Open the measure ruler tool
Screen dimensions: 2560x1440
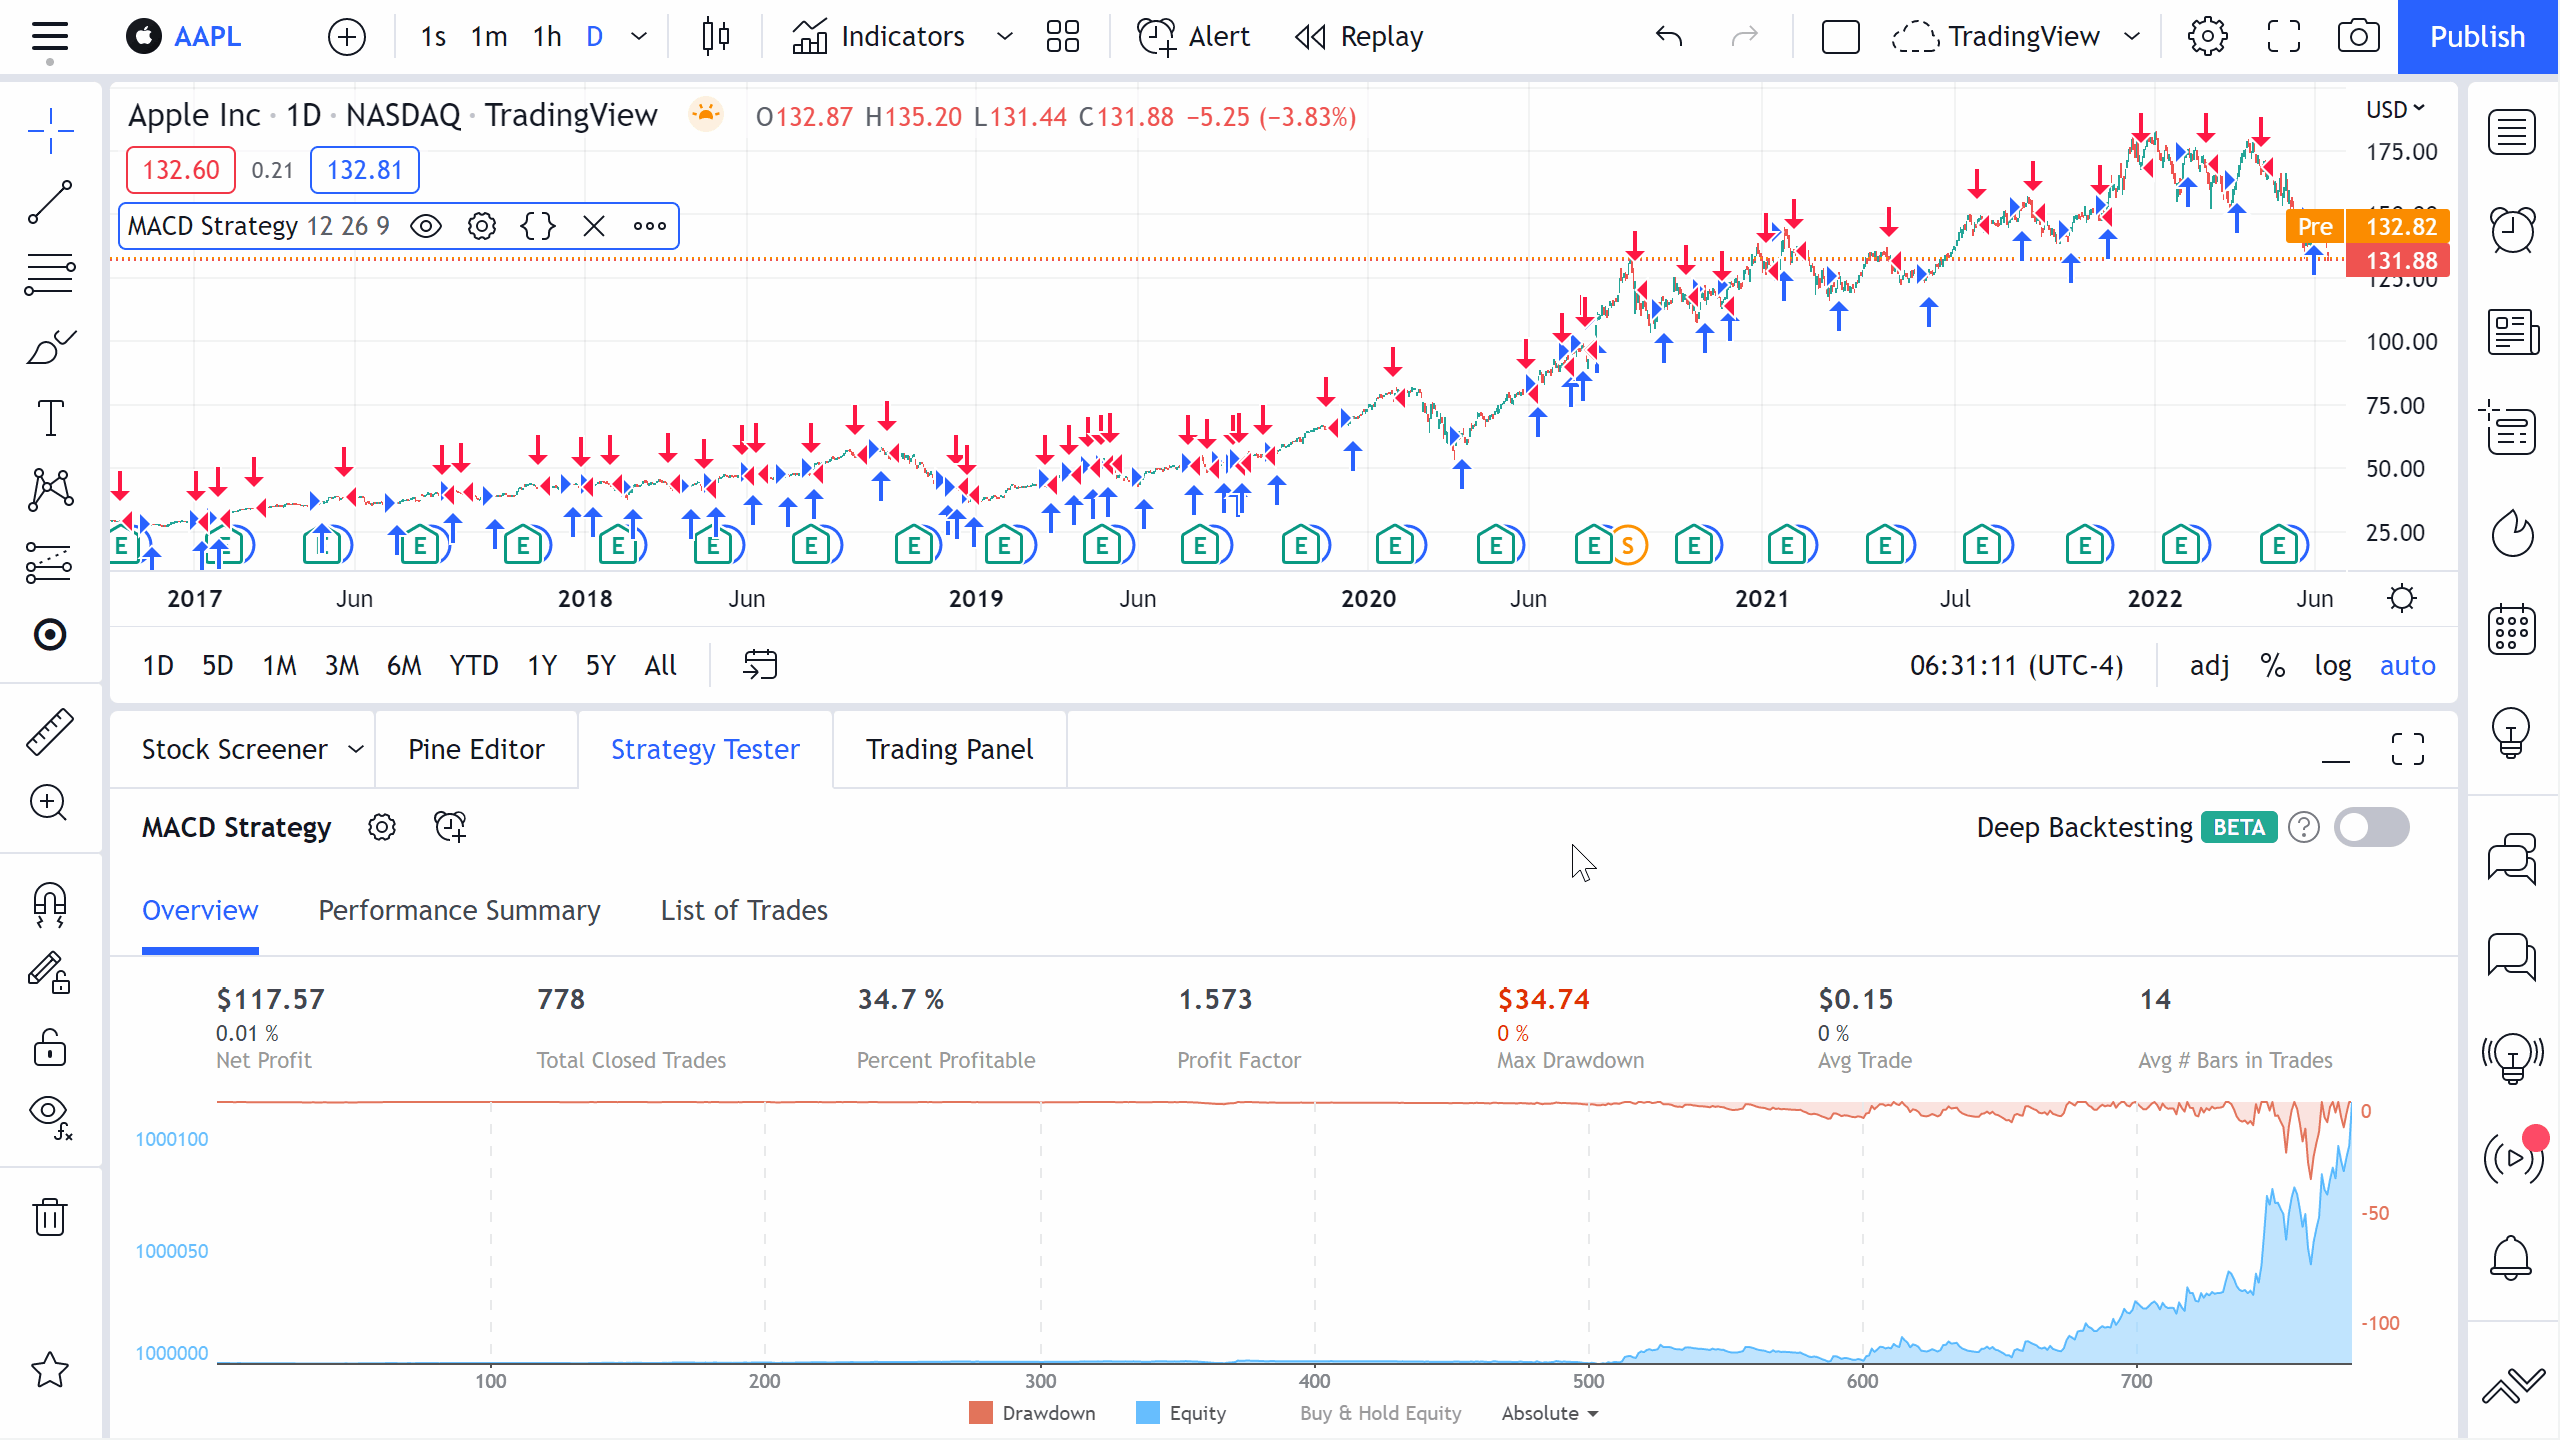[x=49, y=731]
